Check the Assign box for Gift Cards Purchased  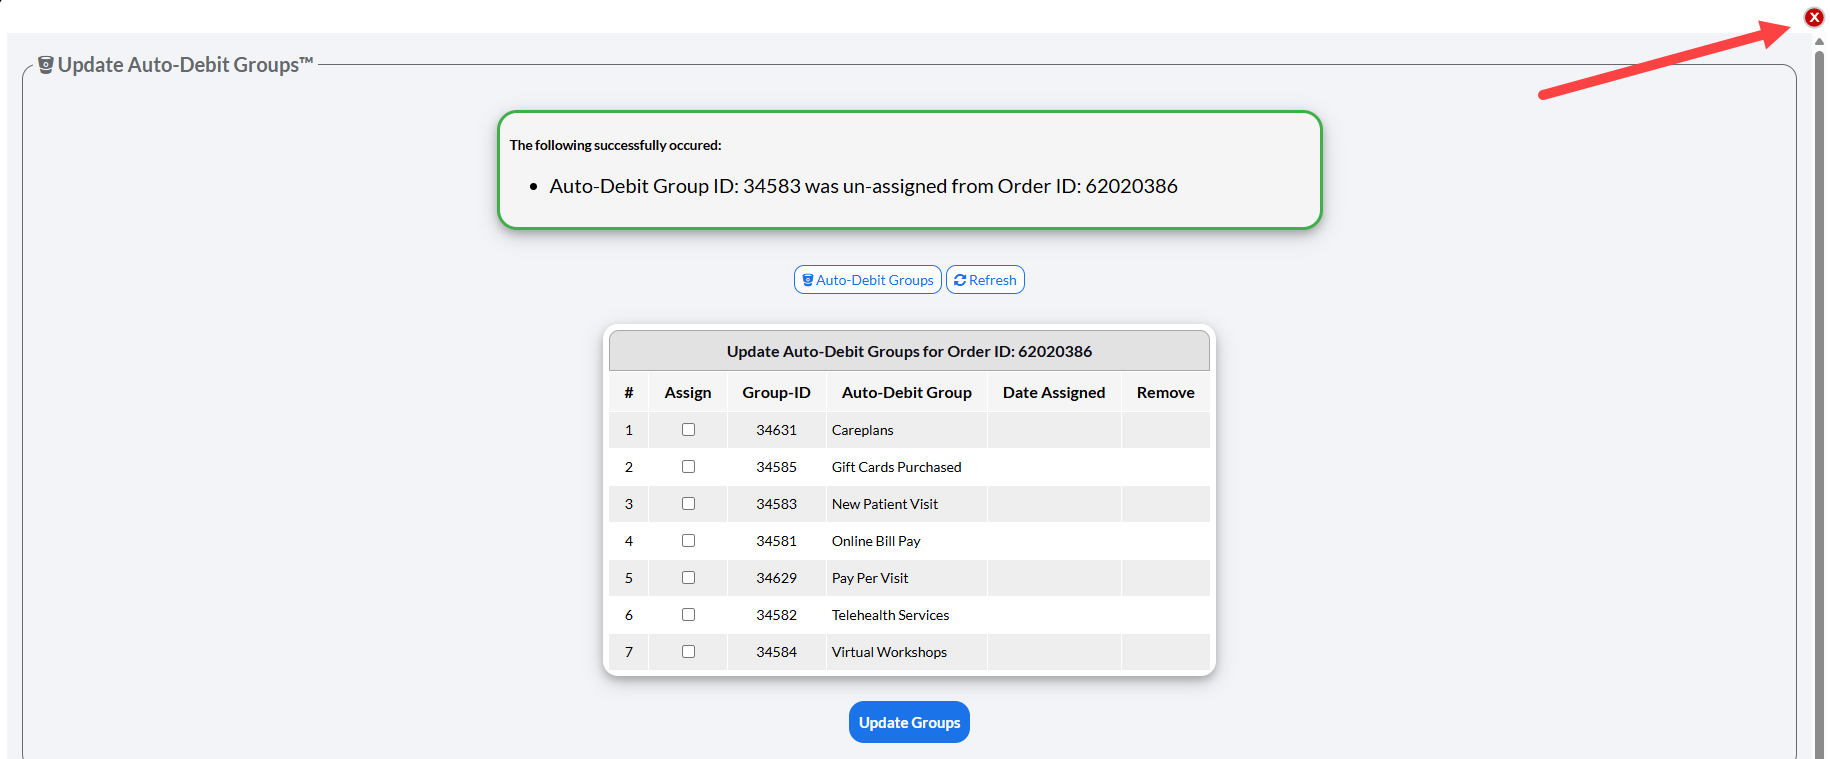click(688, 467)
